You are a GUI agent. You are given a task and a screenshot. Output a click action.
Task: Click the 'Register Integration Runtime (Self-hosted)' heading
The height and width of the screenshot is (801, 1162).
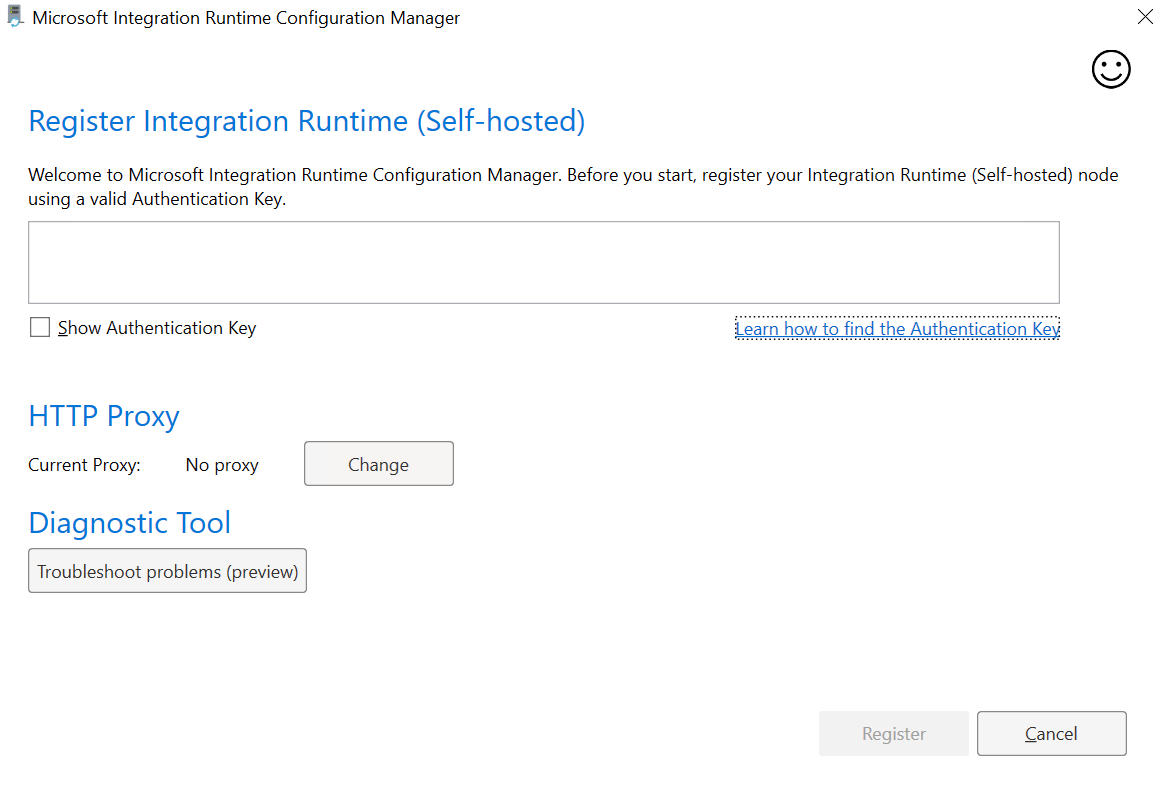click(307, 121)
